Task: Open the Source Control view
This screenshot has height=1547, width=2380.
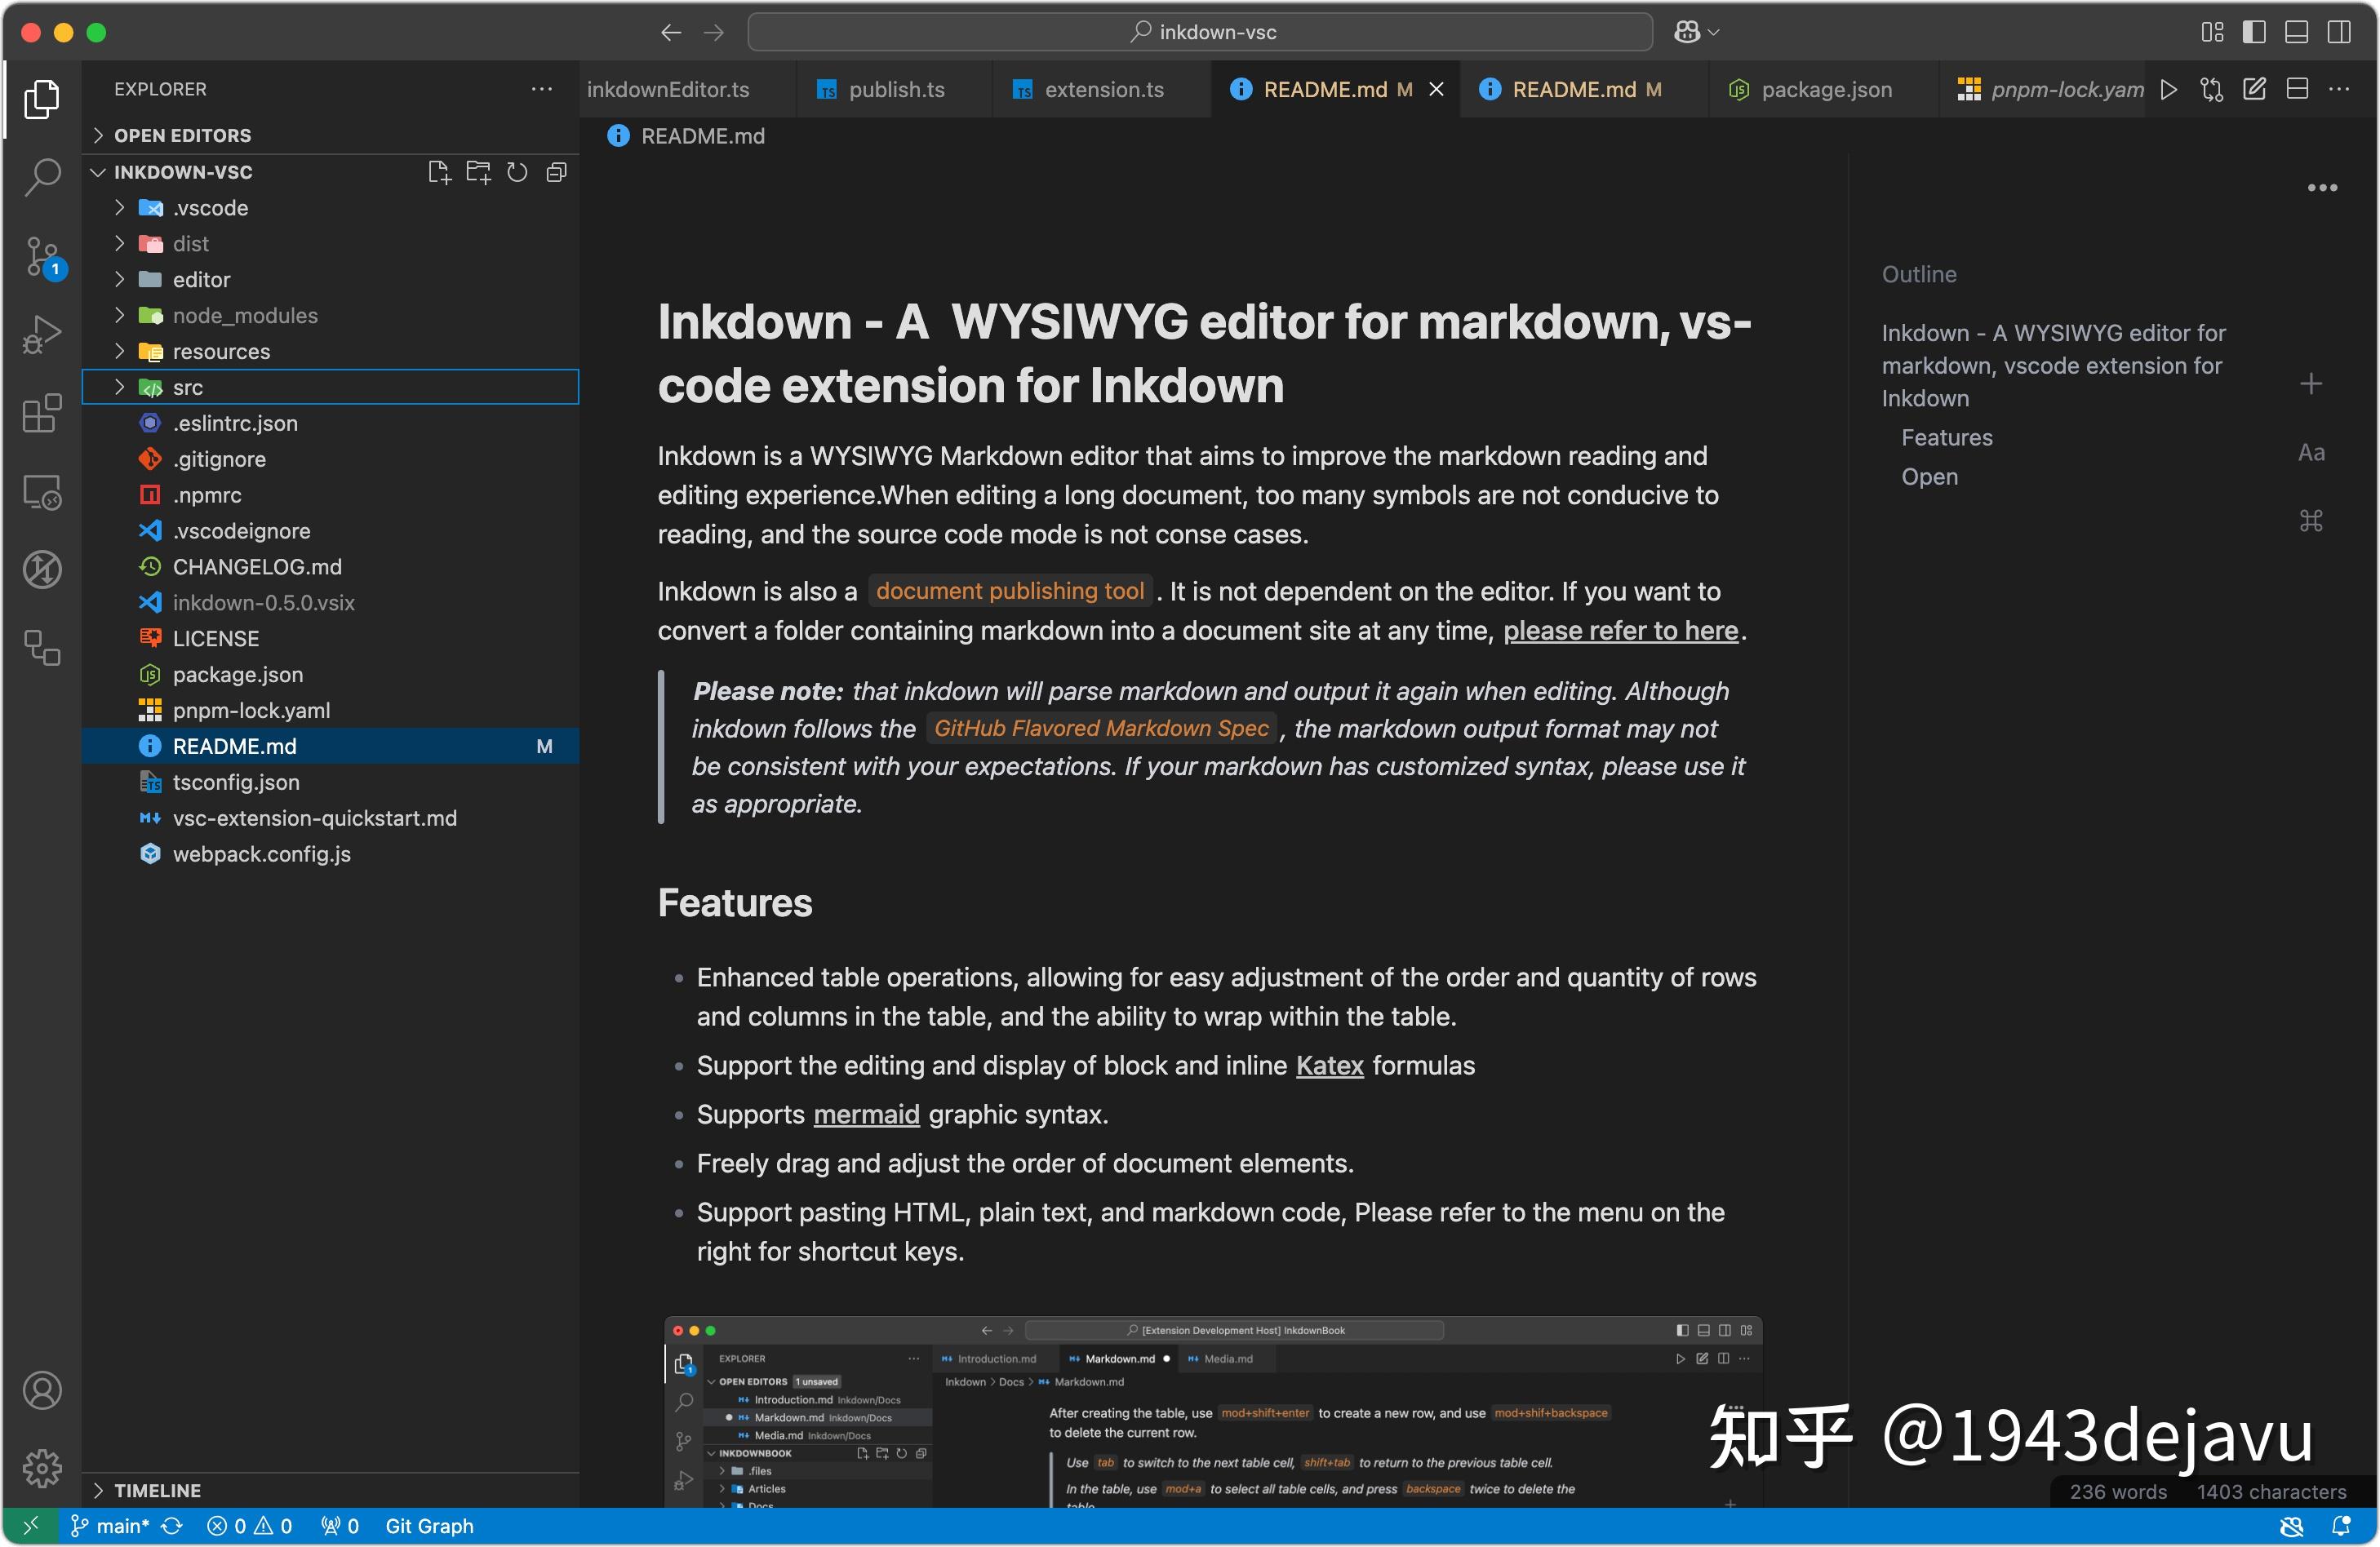Action: pos(42,255)
